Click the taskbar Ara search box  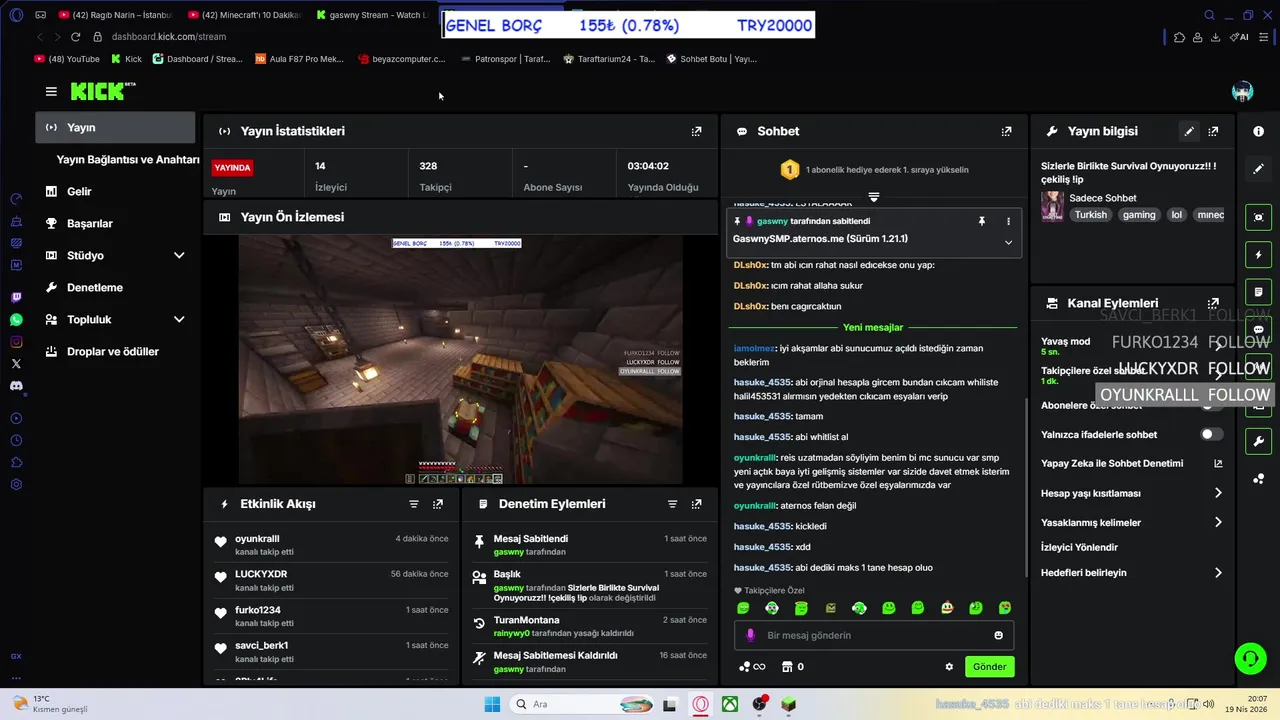click(583, 704)
